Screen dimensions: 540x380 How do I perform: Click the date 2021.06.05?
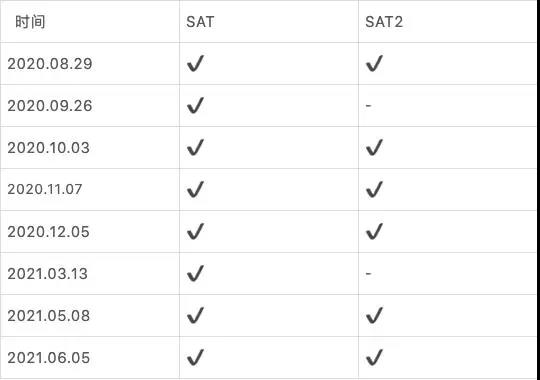[x=49, y=358]
